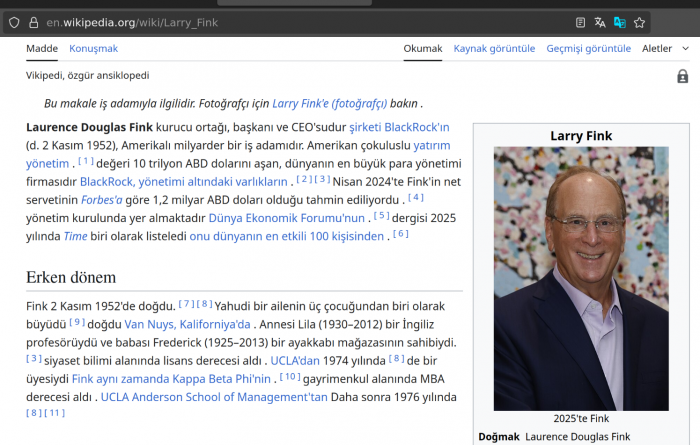Open Geçmişi görüntüle tab
This screenshot has height=445, width=700.
pyautogui.click(x=588, y=48)
